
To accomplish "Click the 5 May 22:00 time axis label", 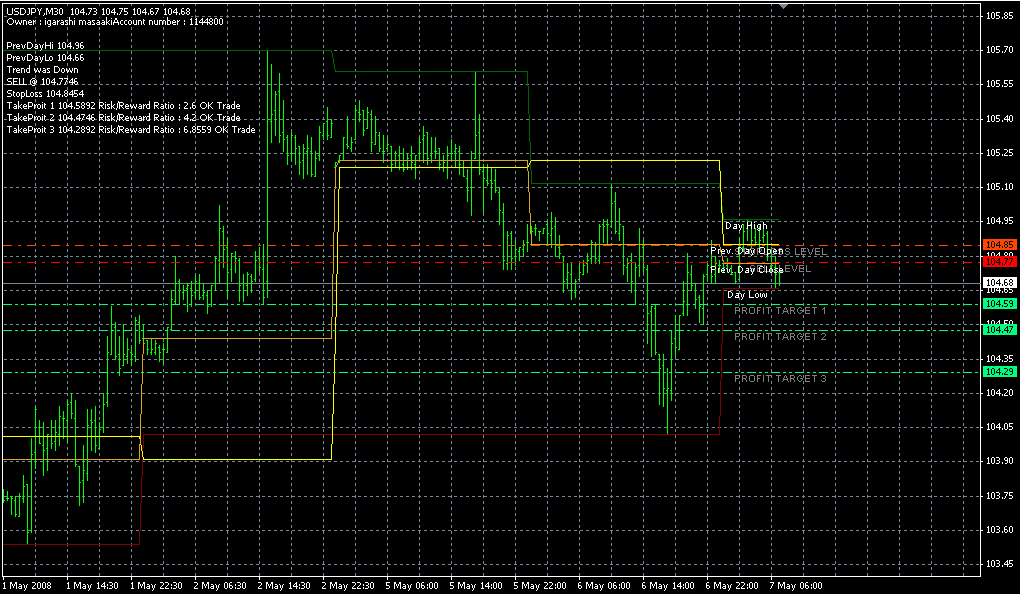I will coord(539,586).
